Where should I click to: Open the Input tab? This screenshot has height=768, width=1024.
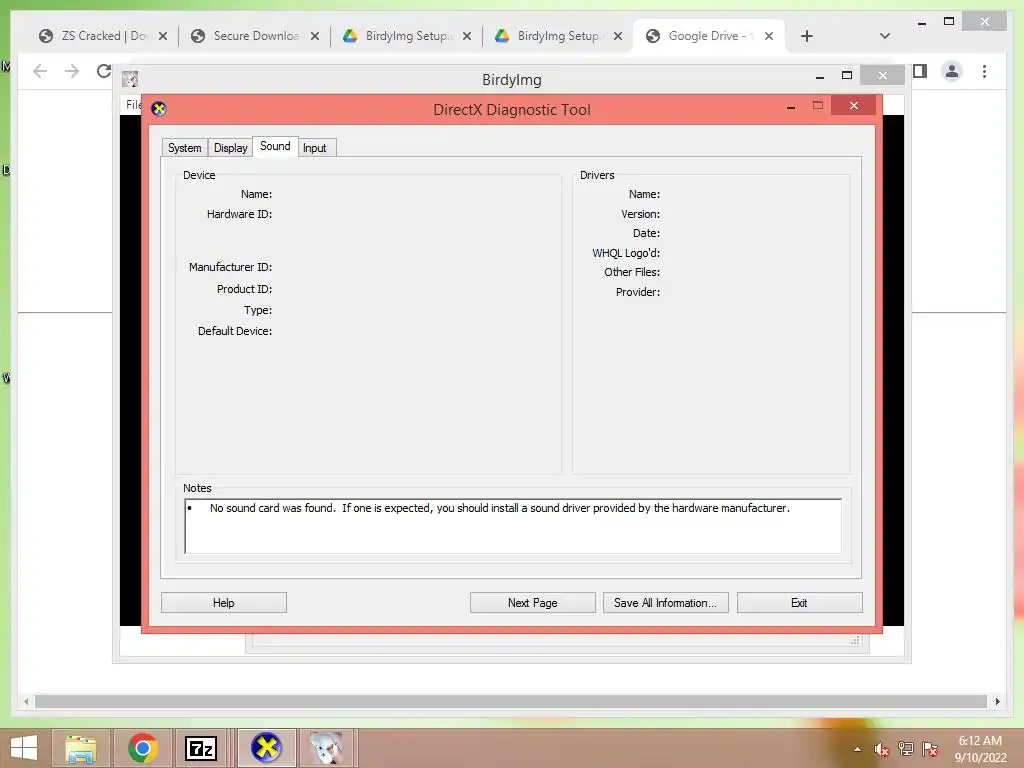317,148
